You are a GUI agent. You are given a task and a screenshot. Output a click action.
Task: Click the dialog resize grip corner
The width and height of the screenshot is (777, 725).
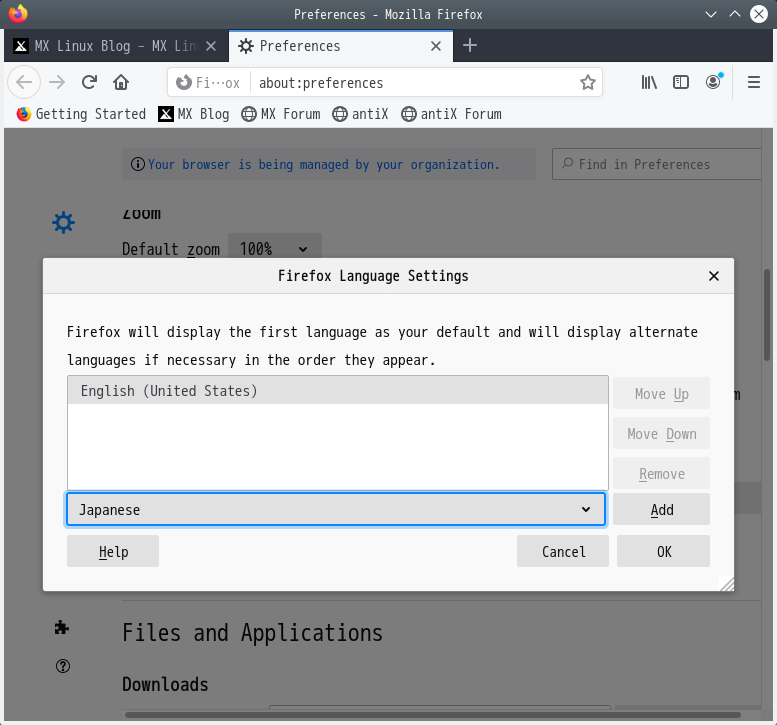tap(727, 584)
